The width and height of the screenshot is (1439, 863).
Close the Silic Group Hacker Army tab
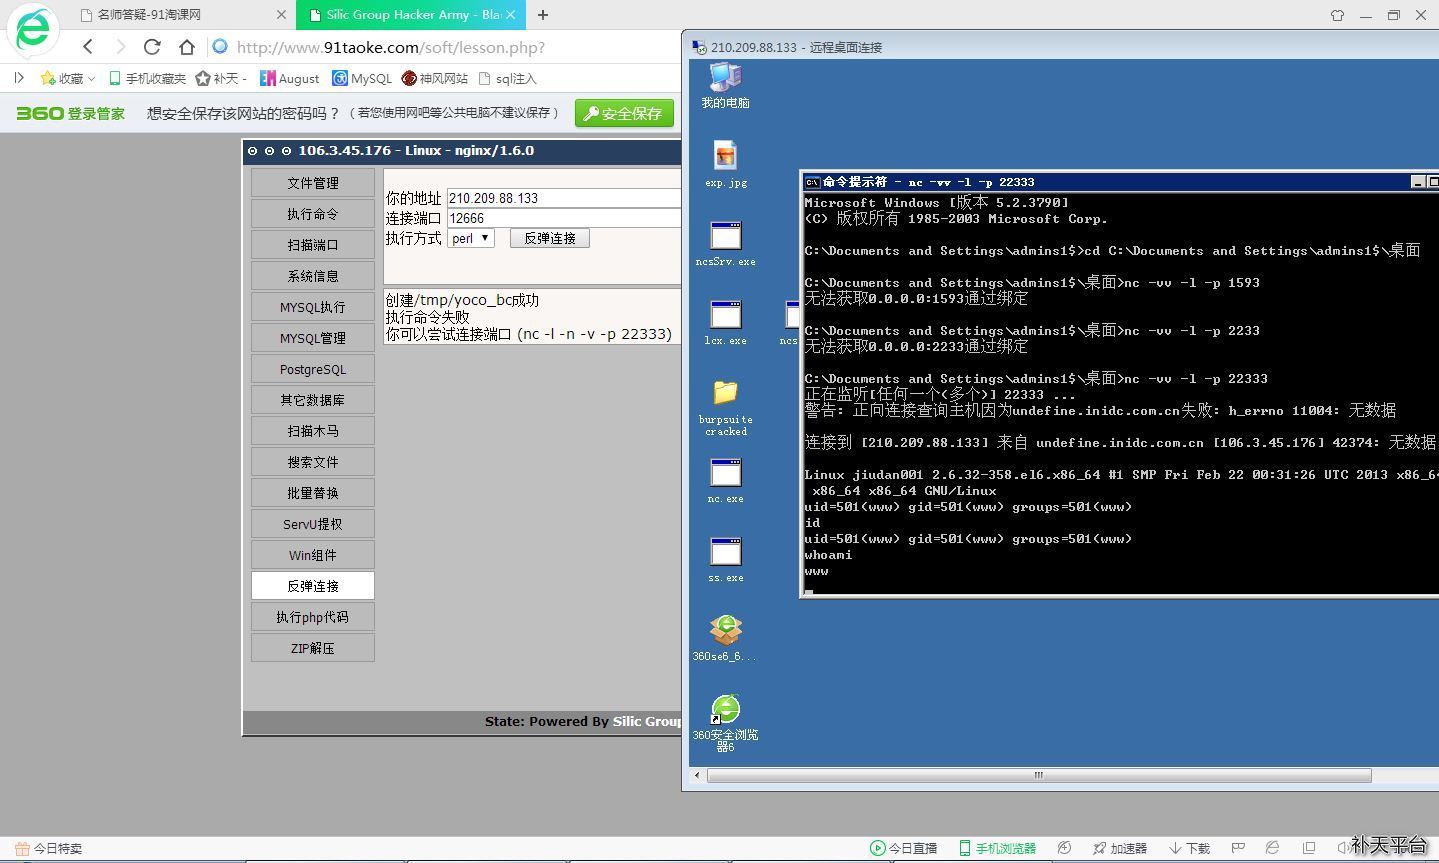pyautogui.click(x=511, y=15)
